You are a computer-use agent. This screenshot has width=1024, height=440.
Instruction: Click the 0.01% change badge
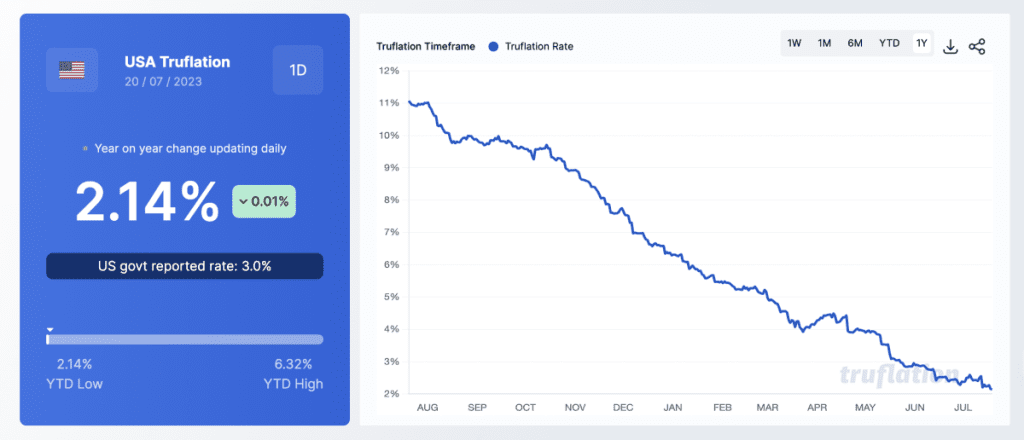(264, 202)
